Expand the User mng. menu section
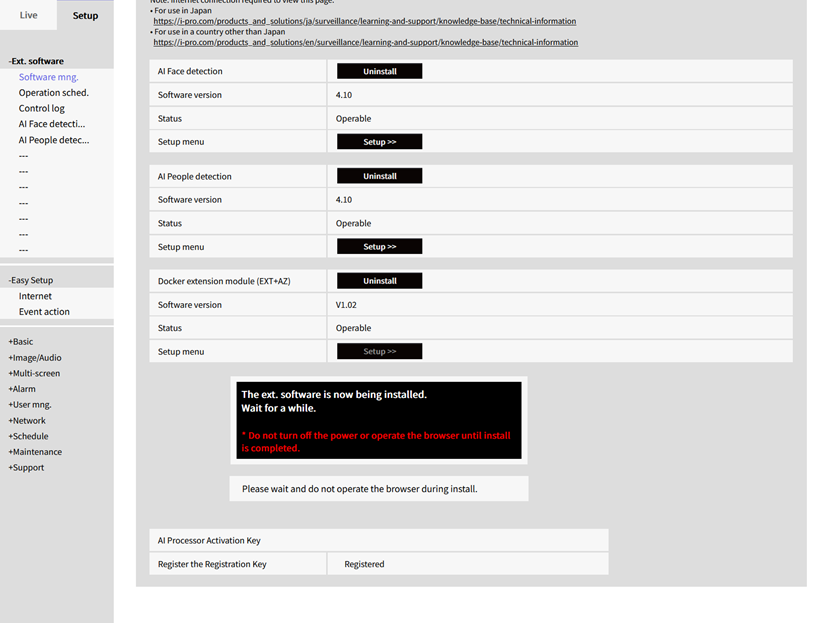This screenshot has height=623, width=831. point(30,405)
